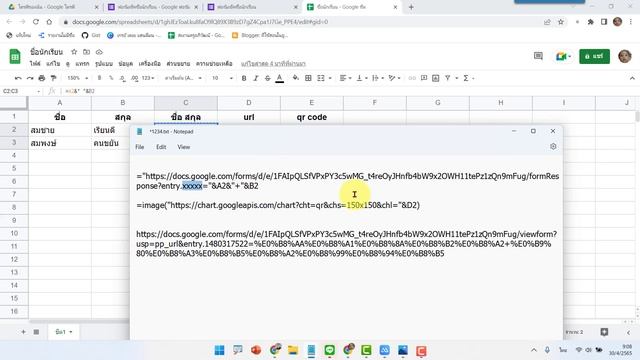Open the fill color picker
This screenshot has height=360, width=640.
pos(296,78)
